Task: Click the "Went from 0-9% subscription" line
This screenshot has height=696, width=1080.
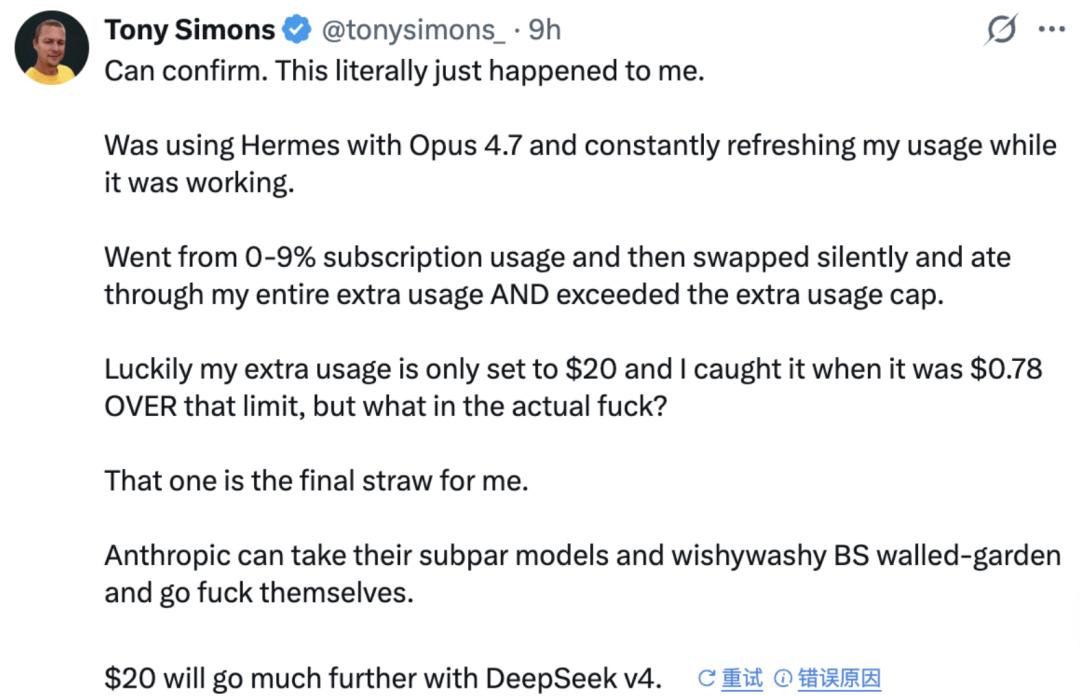Action: tap(557, 258)
